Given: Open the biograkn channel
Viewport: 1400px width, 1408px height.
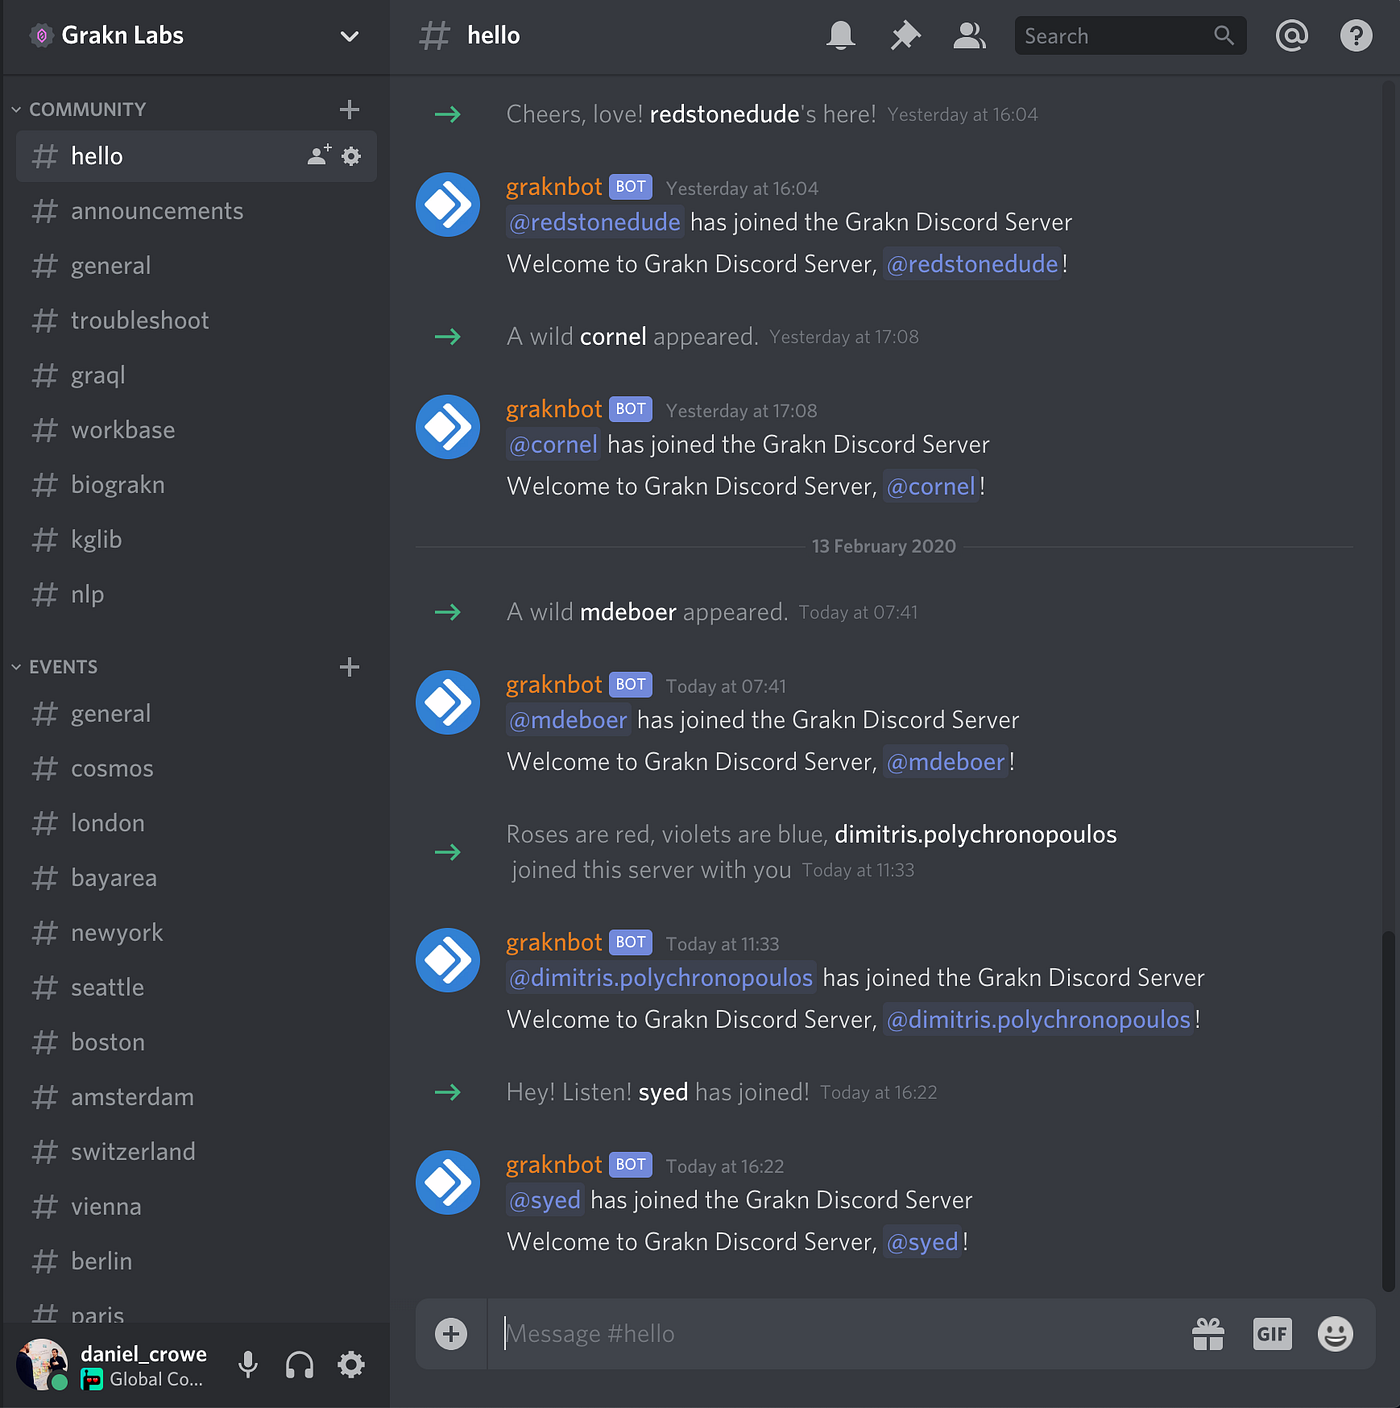Looking at the screenshot, I should coord(196,485).
